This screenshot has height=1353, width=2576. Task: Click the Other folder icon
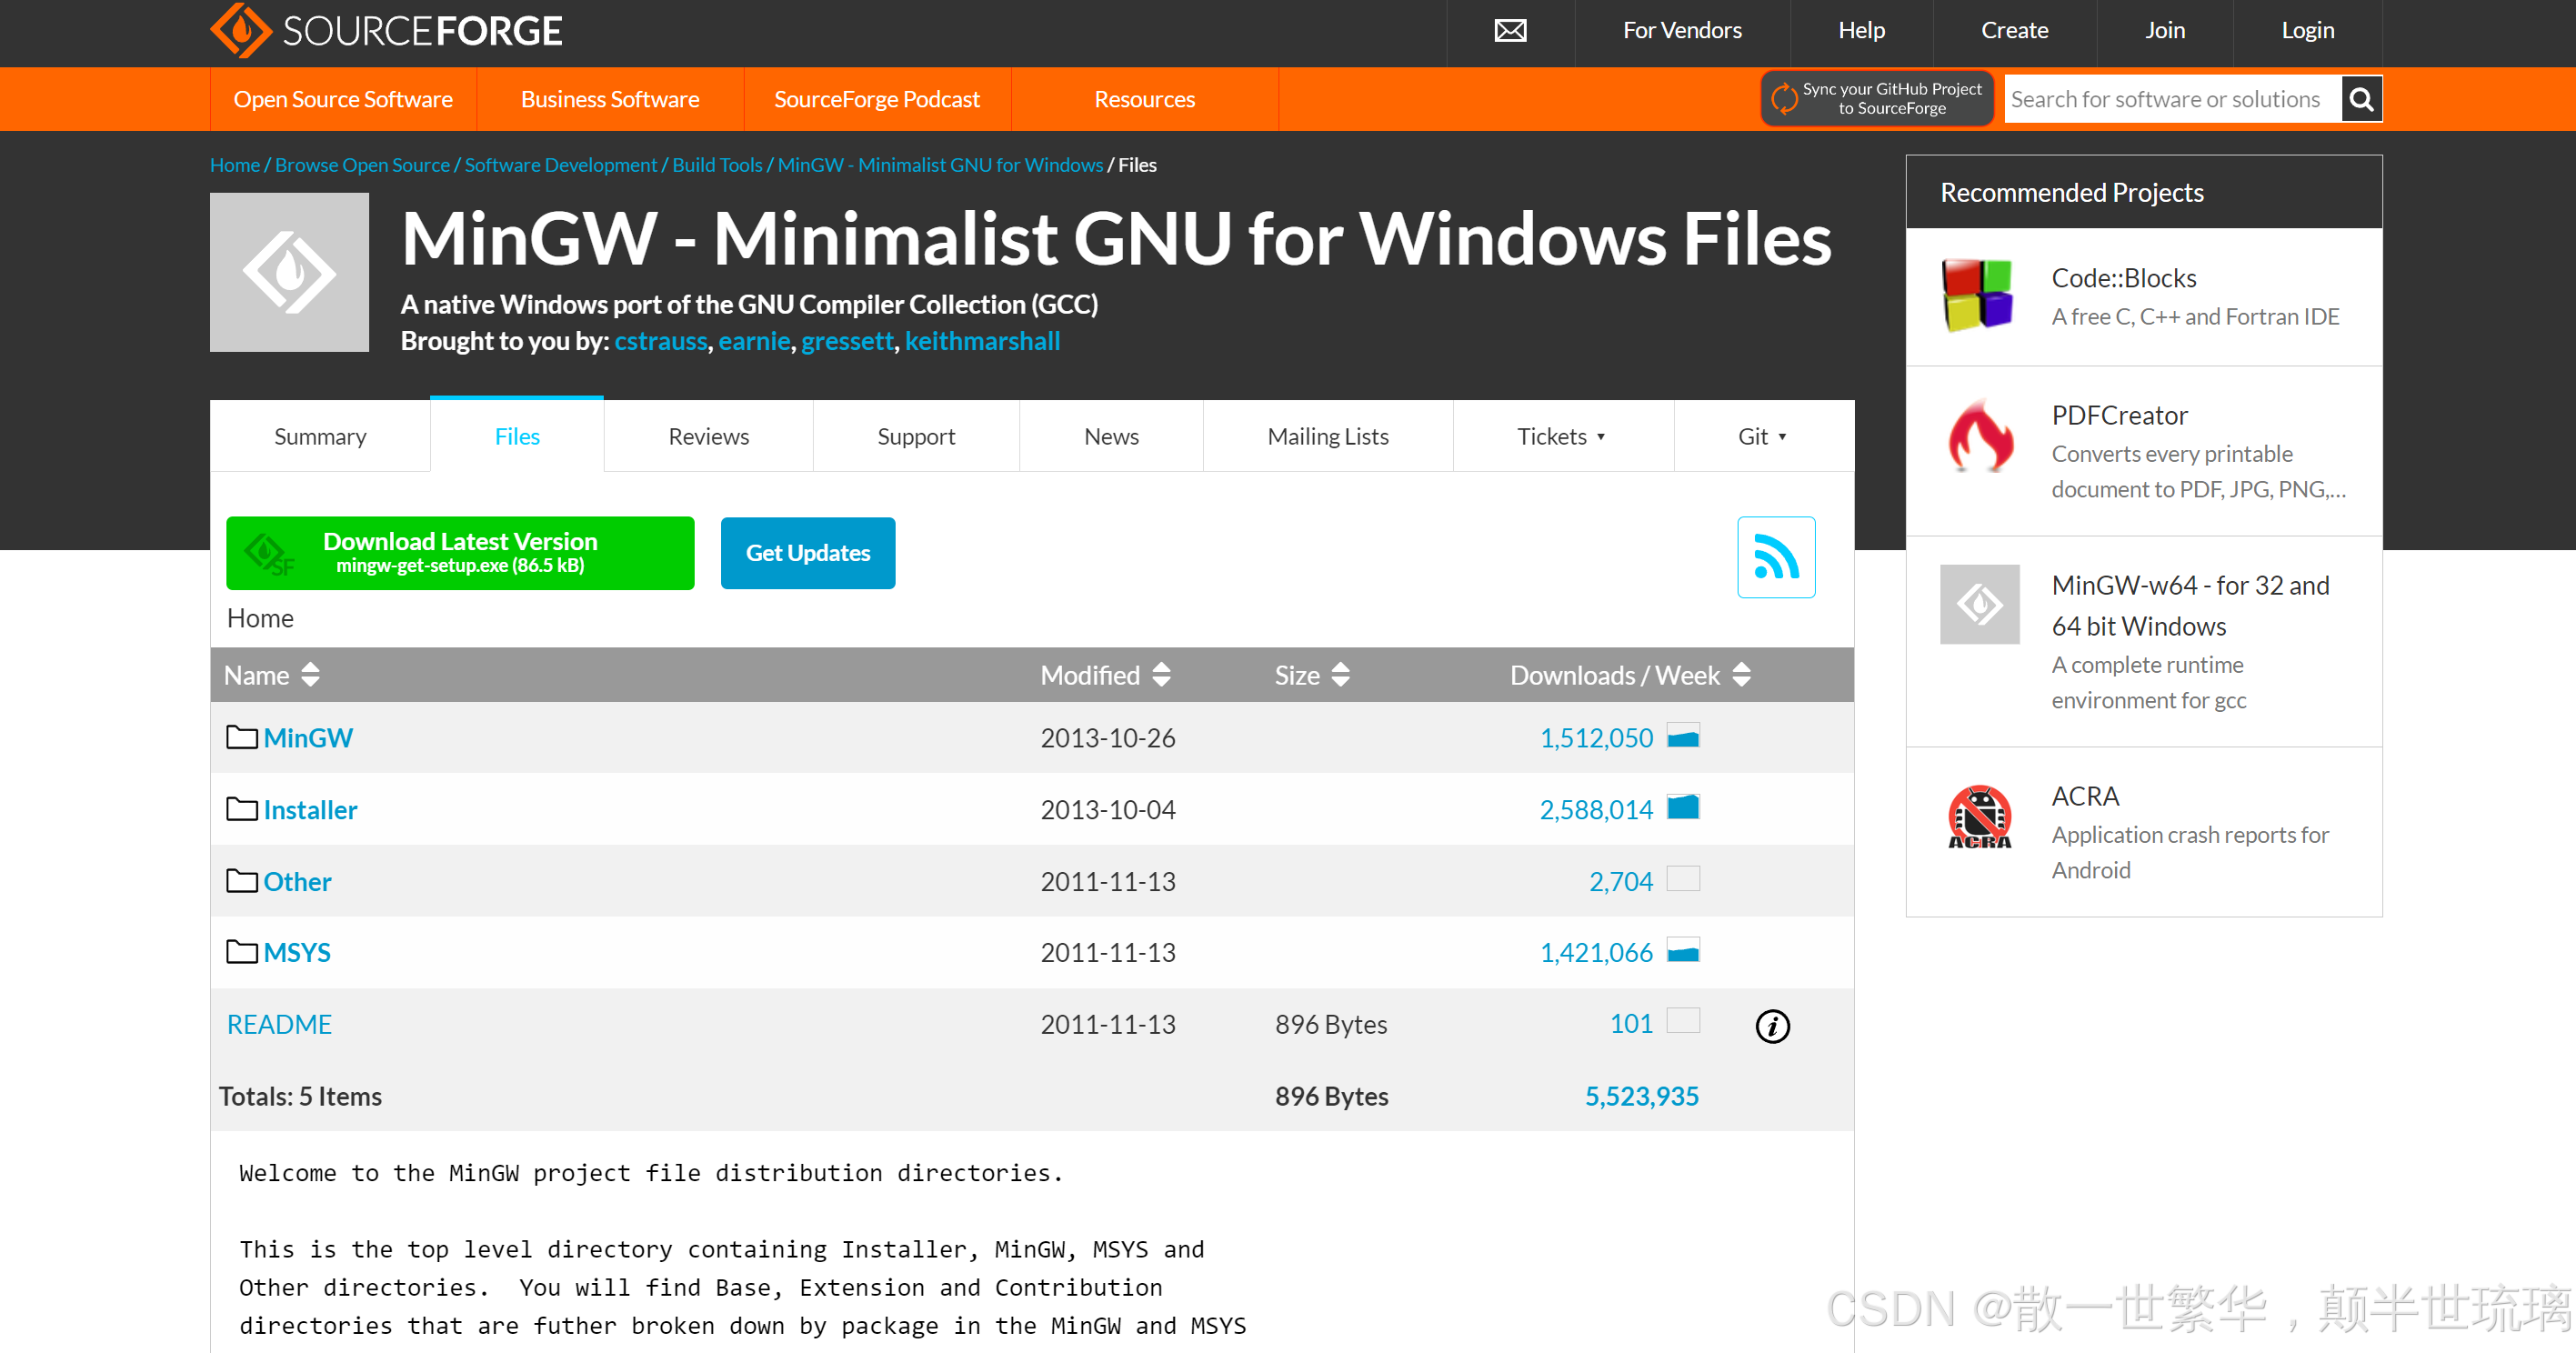pyautogui.click(x=242, y=881)
